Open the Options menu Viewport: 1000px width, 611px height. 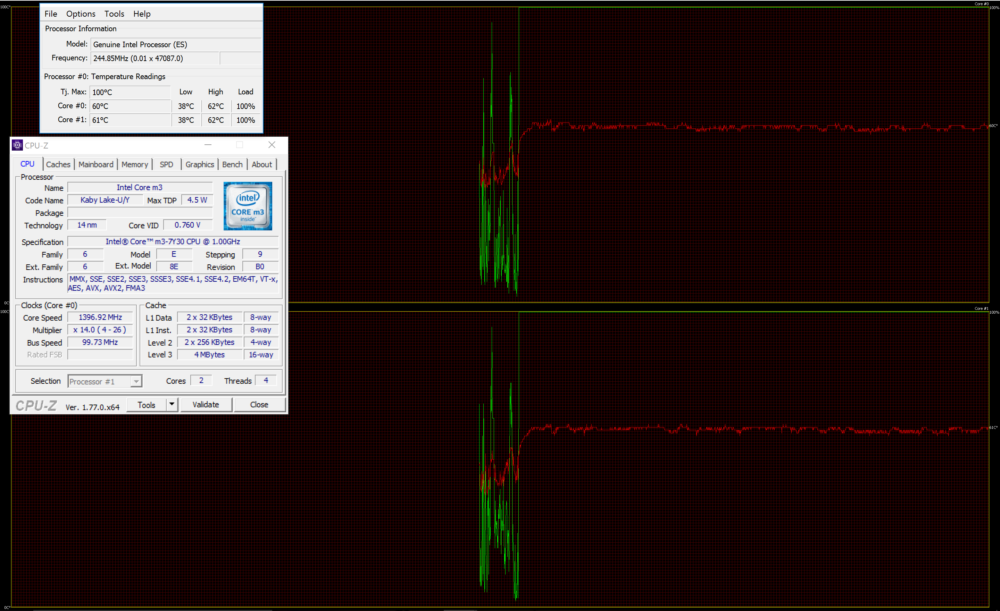tap(81, 14)
